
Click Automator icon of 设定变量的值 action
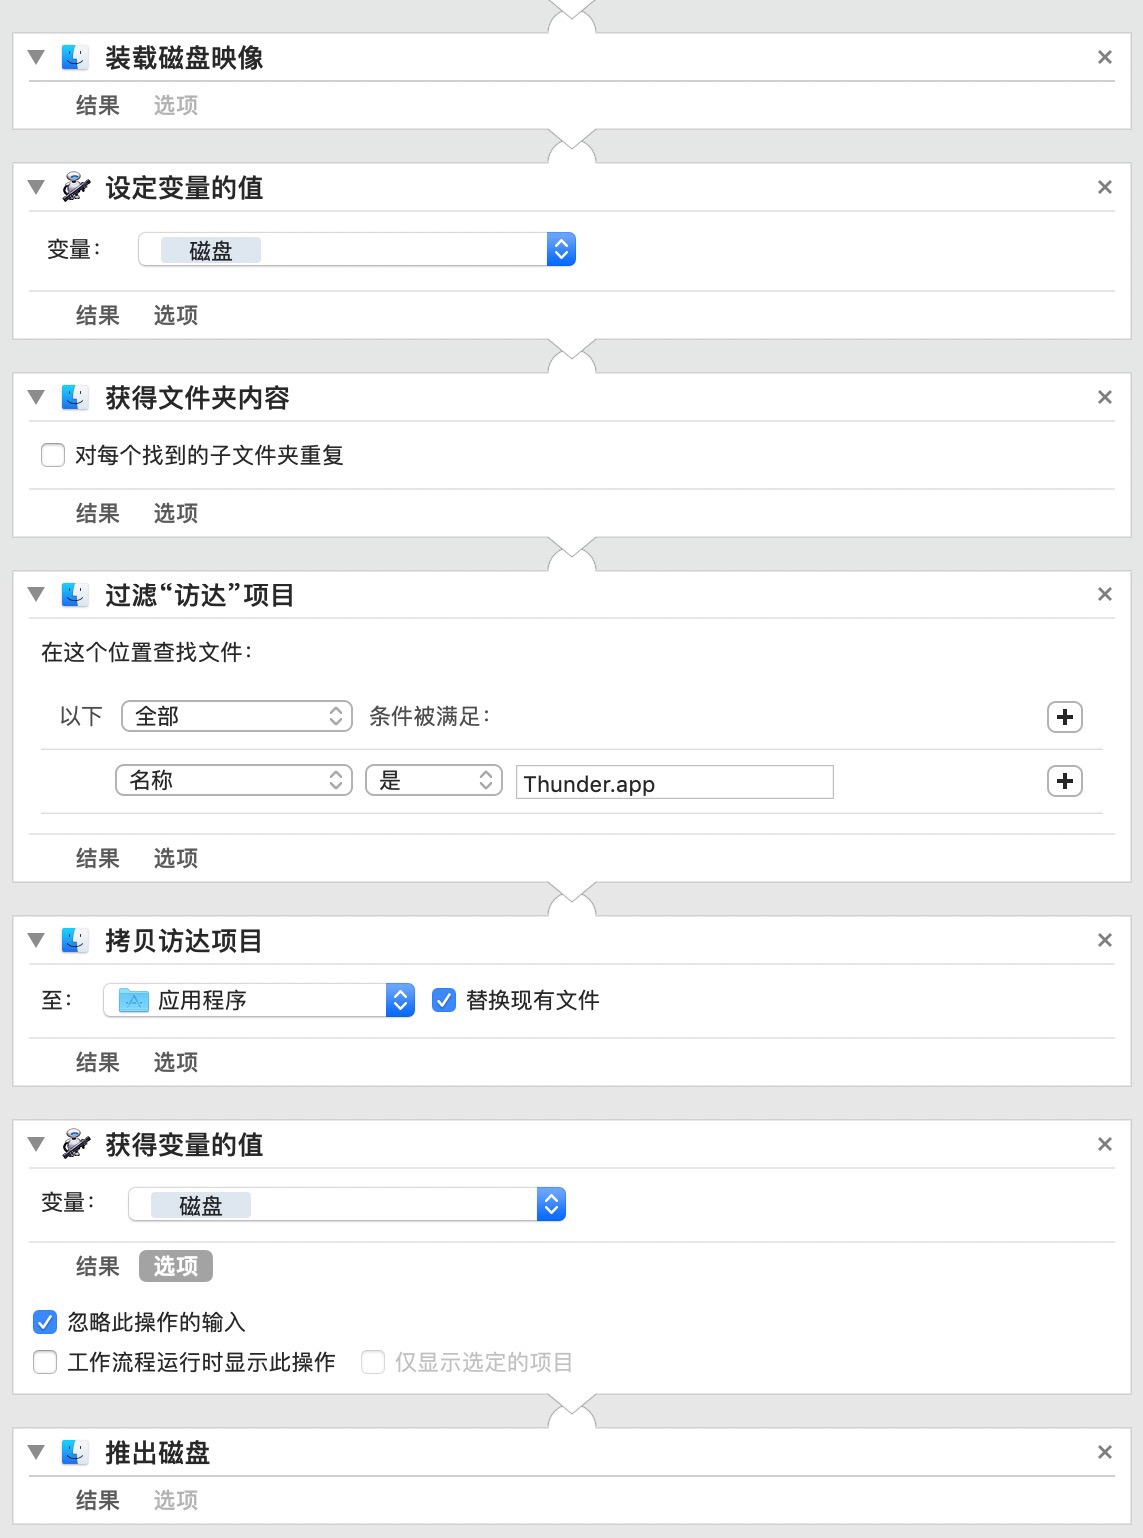coord(75,187)
